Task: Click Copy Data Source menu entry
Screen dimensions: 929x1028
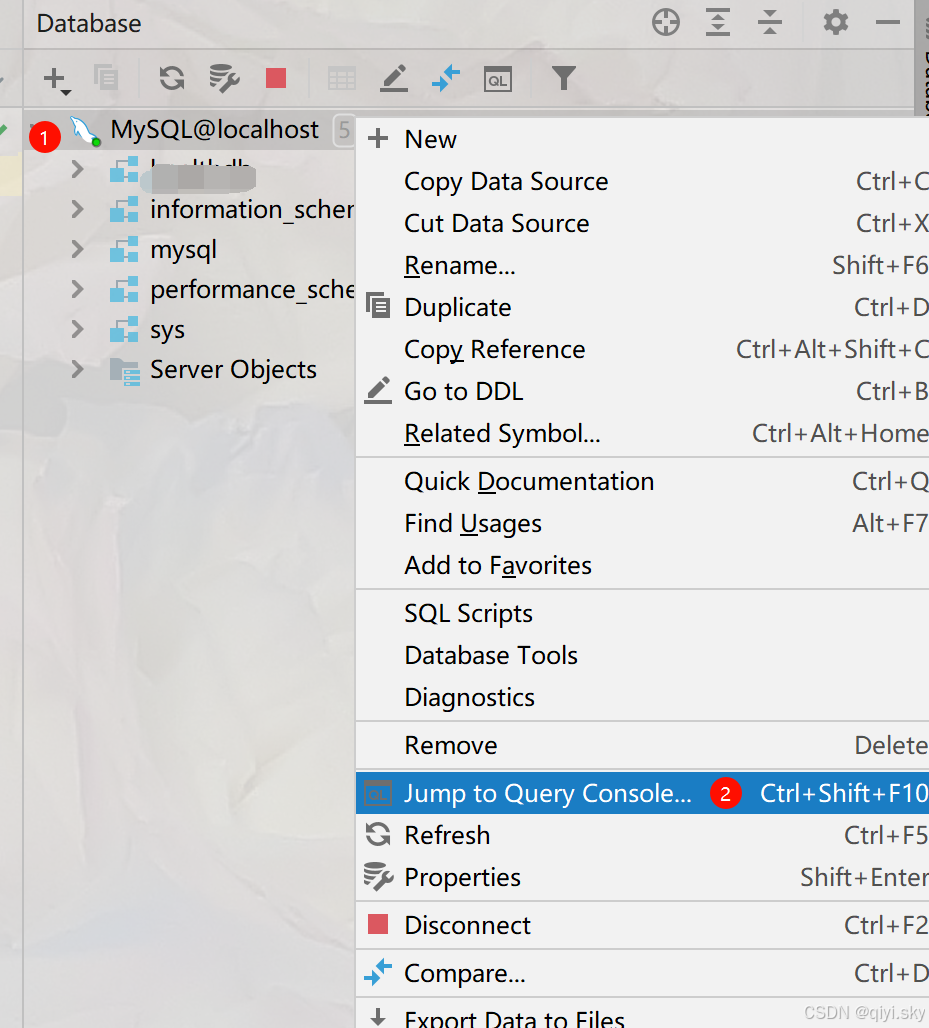Action: 506,181
